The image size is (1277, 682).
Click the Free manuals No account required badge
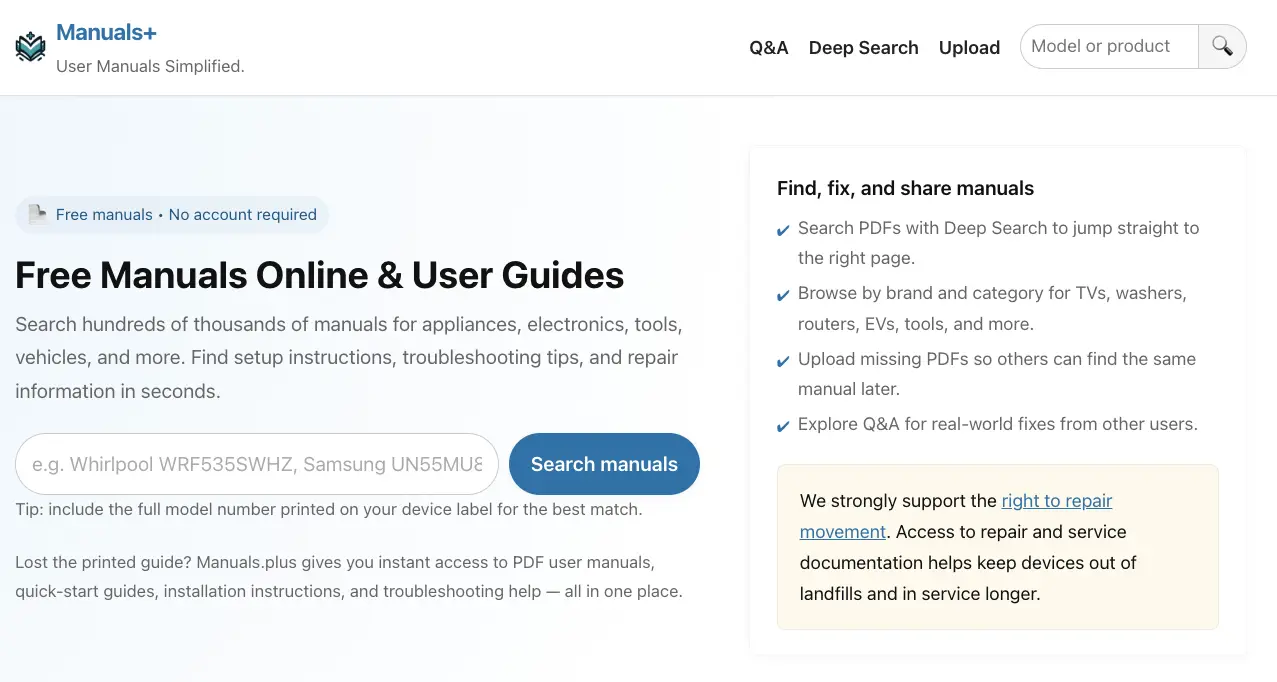(x=172, y=214)
